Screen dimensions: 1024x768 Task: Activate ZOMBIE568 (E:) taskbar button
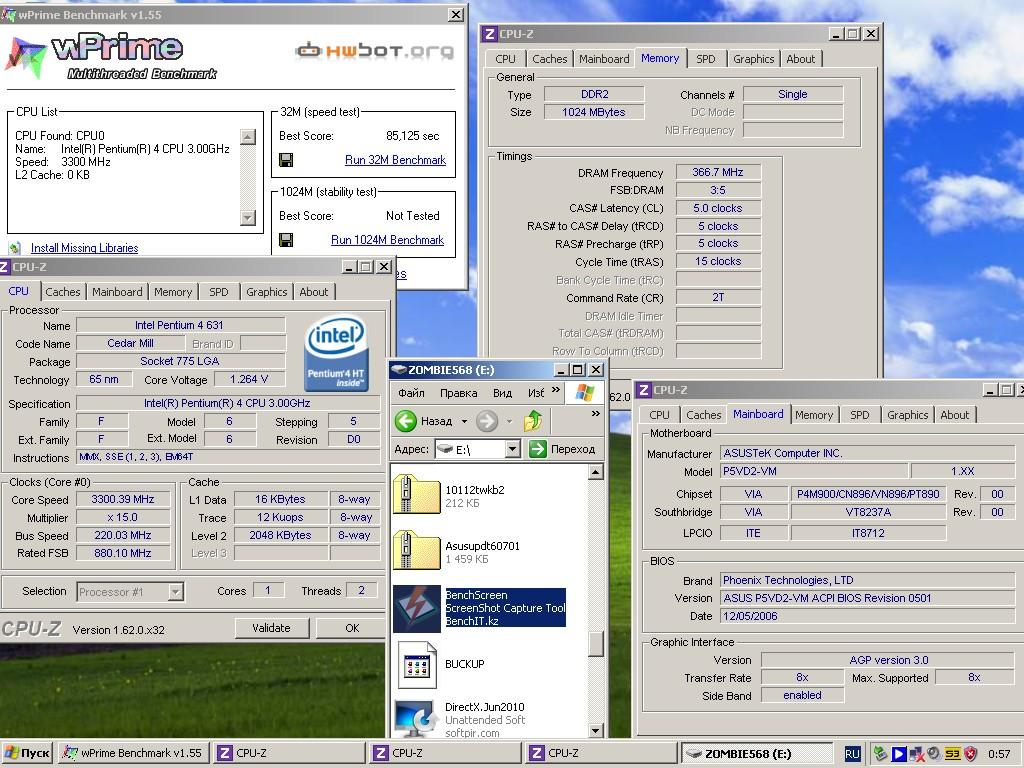(758, 754)
